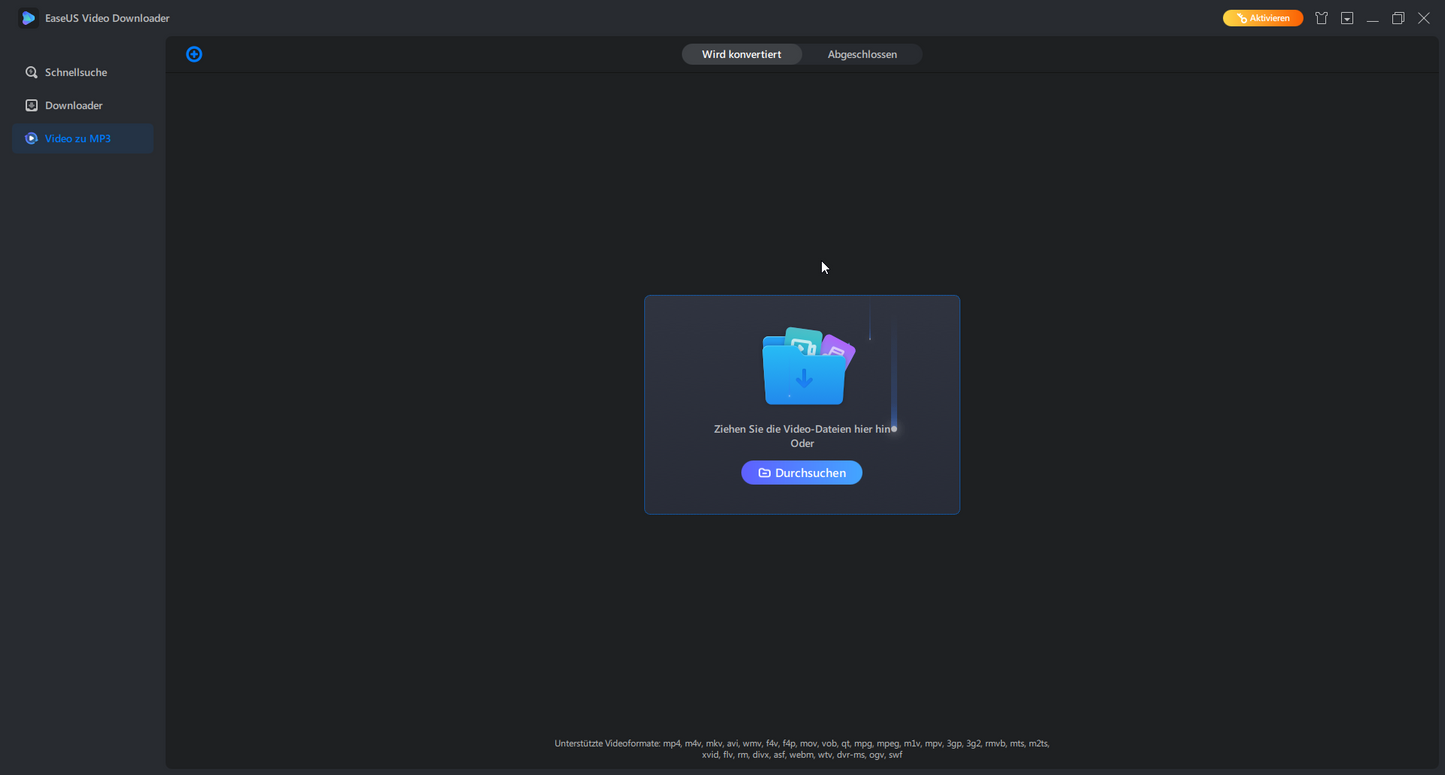Switch to the Abgeschlossen tab
The image size is (1445, 775).
pos(862,54)
